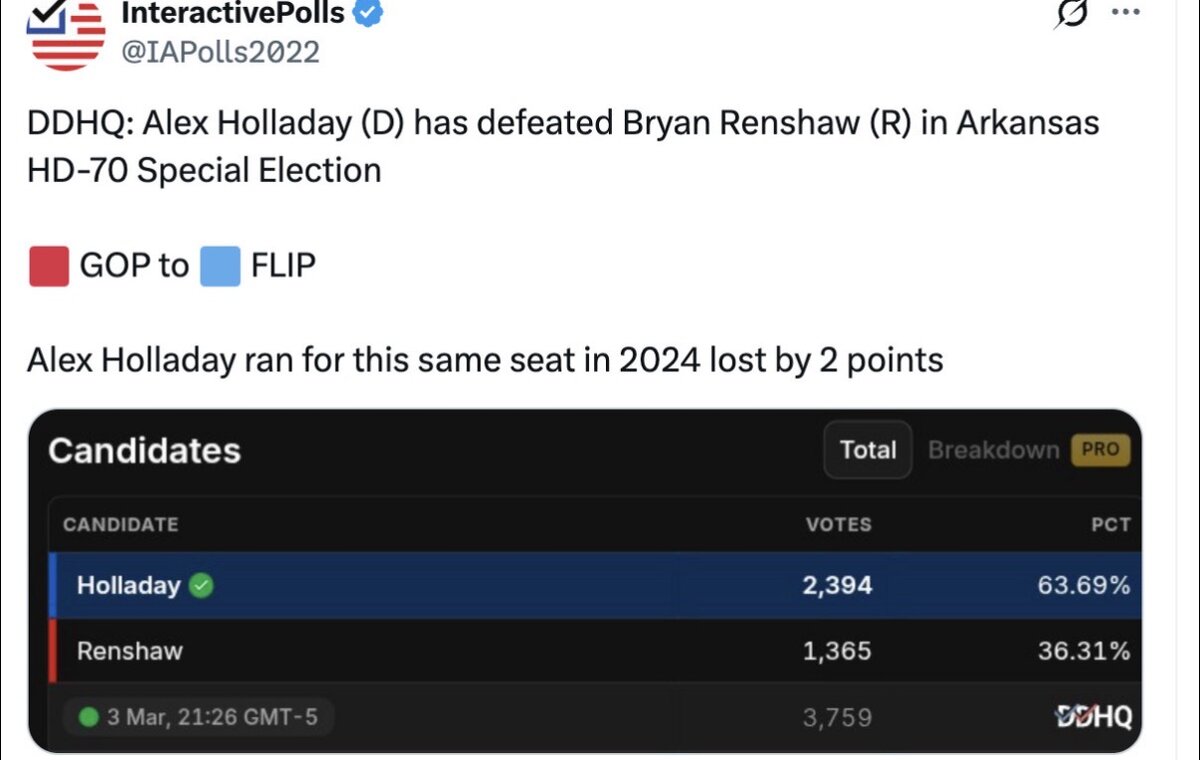Click the PCT column header
Image resolution: width=1200 pixels, height=760 pixels.
click(x=1110, y=524)
